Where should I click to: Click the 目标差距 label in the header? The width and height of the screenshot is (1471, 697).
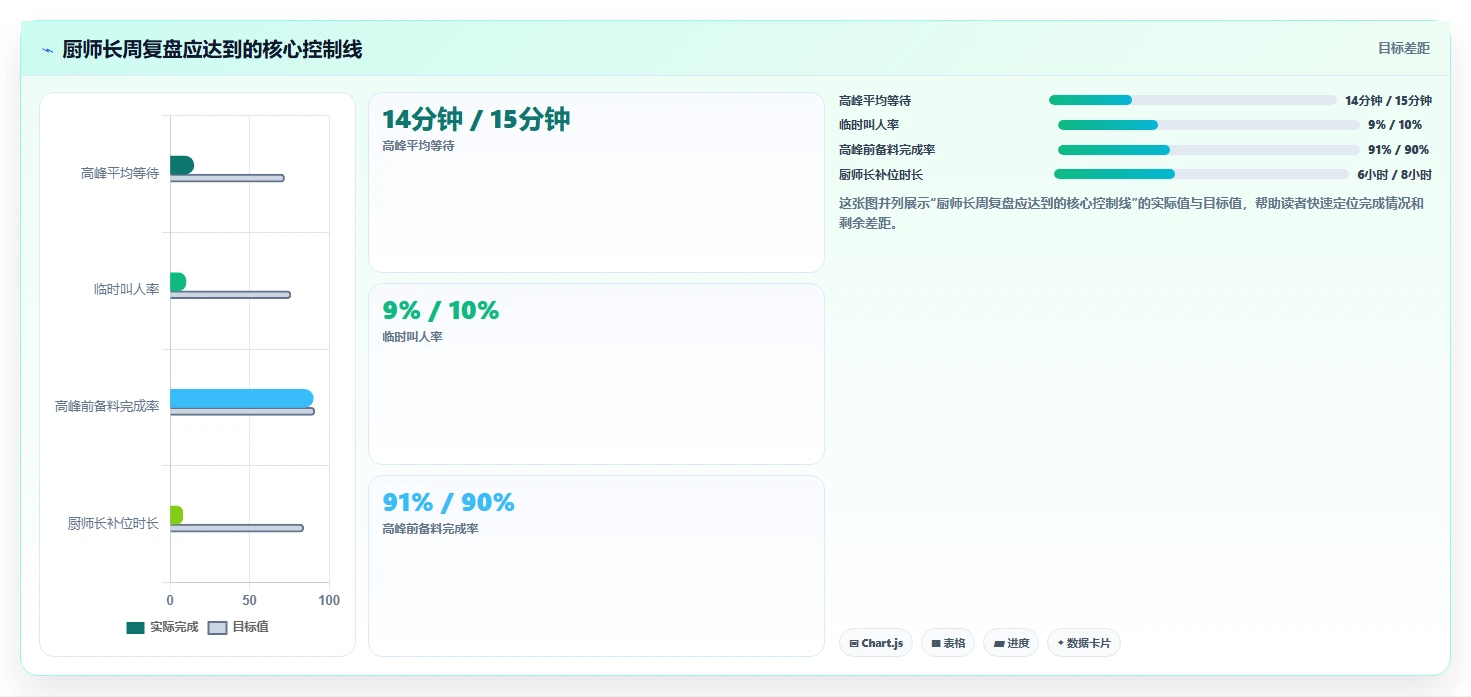pyautogui.click(x=1404, y=48)
